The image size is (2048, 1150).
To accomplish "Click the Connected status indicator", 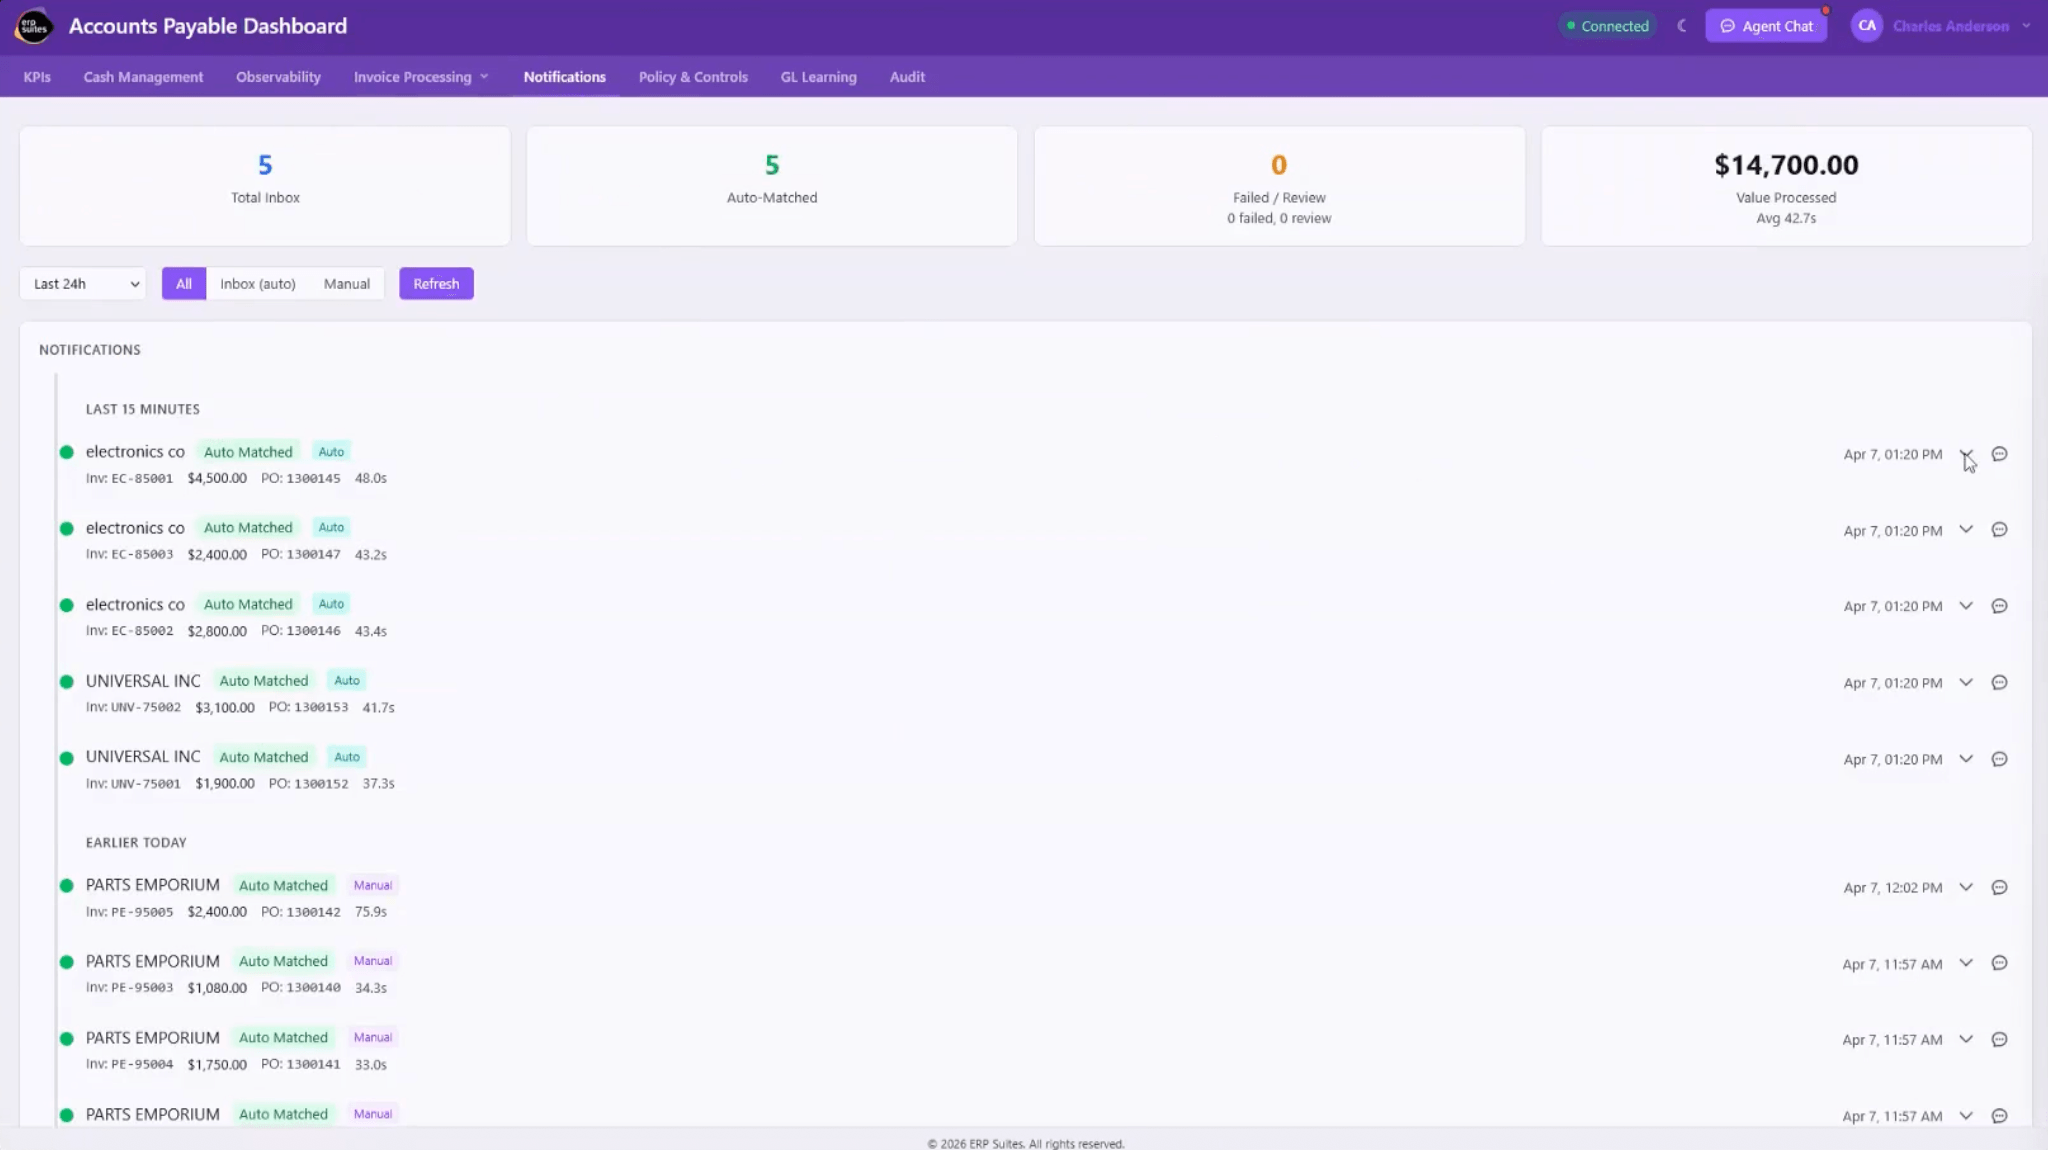I will click(x=1607, y=26).
